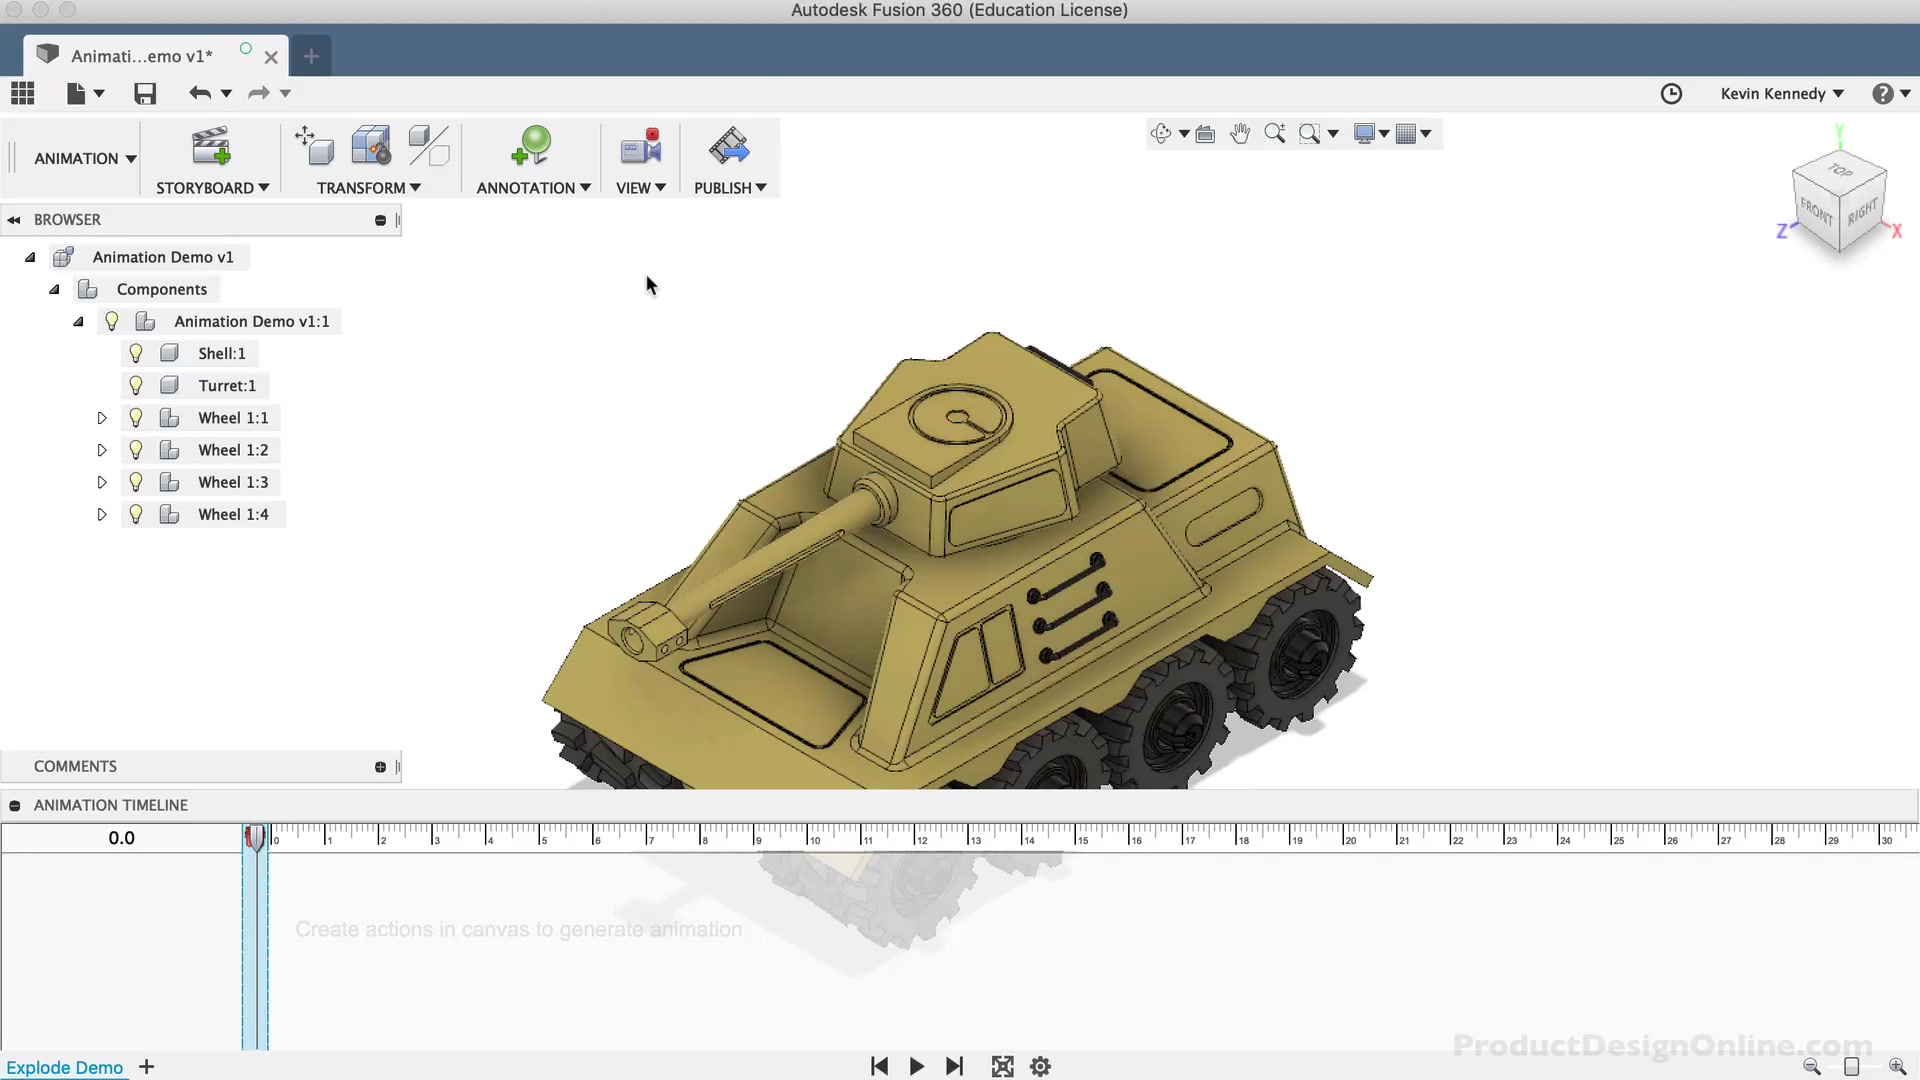Expand the Wheel 1:2 tree node
The width and height of the screenshot is (1920, 1080).
click(101, 450)
